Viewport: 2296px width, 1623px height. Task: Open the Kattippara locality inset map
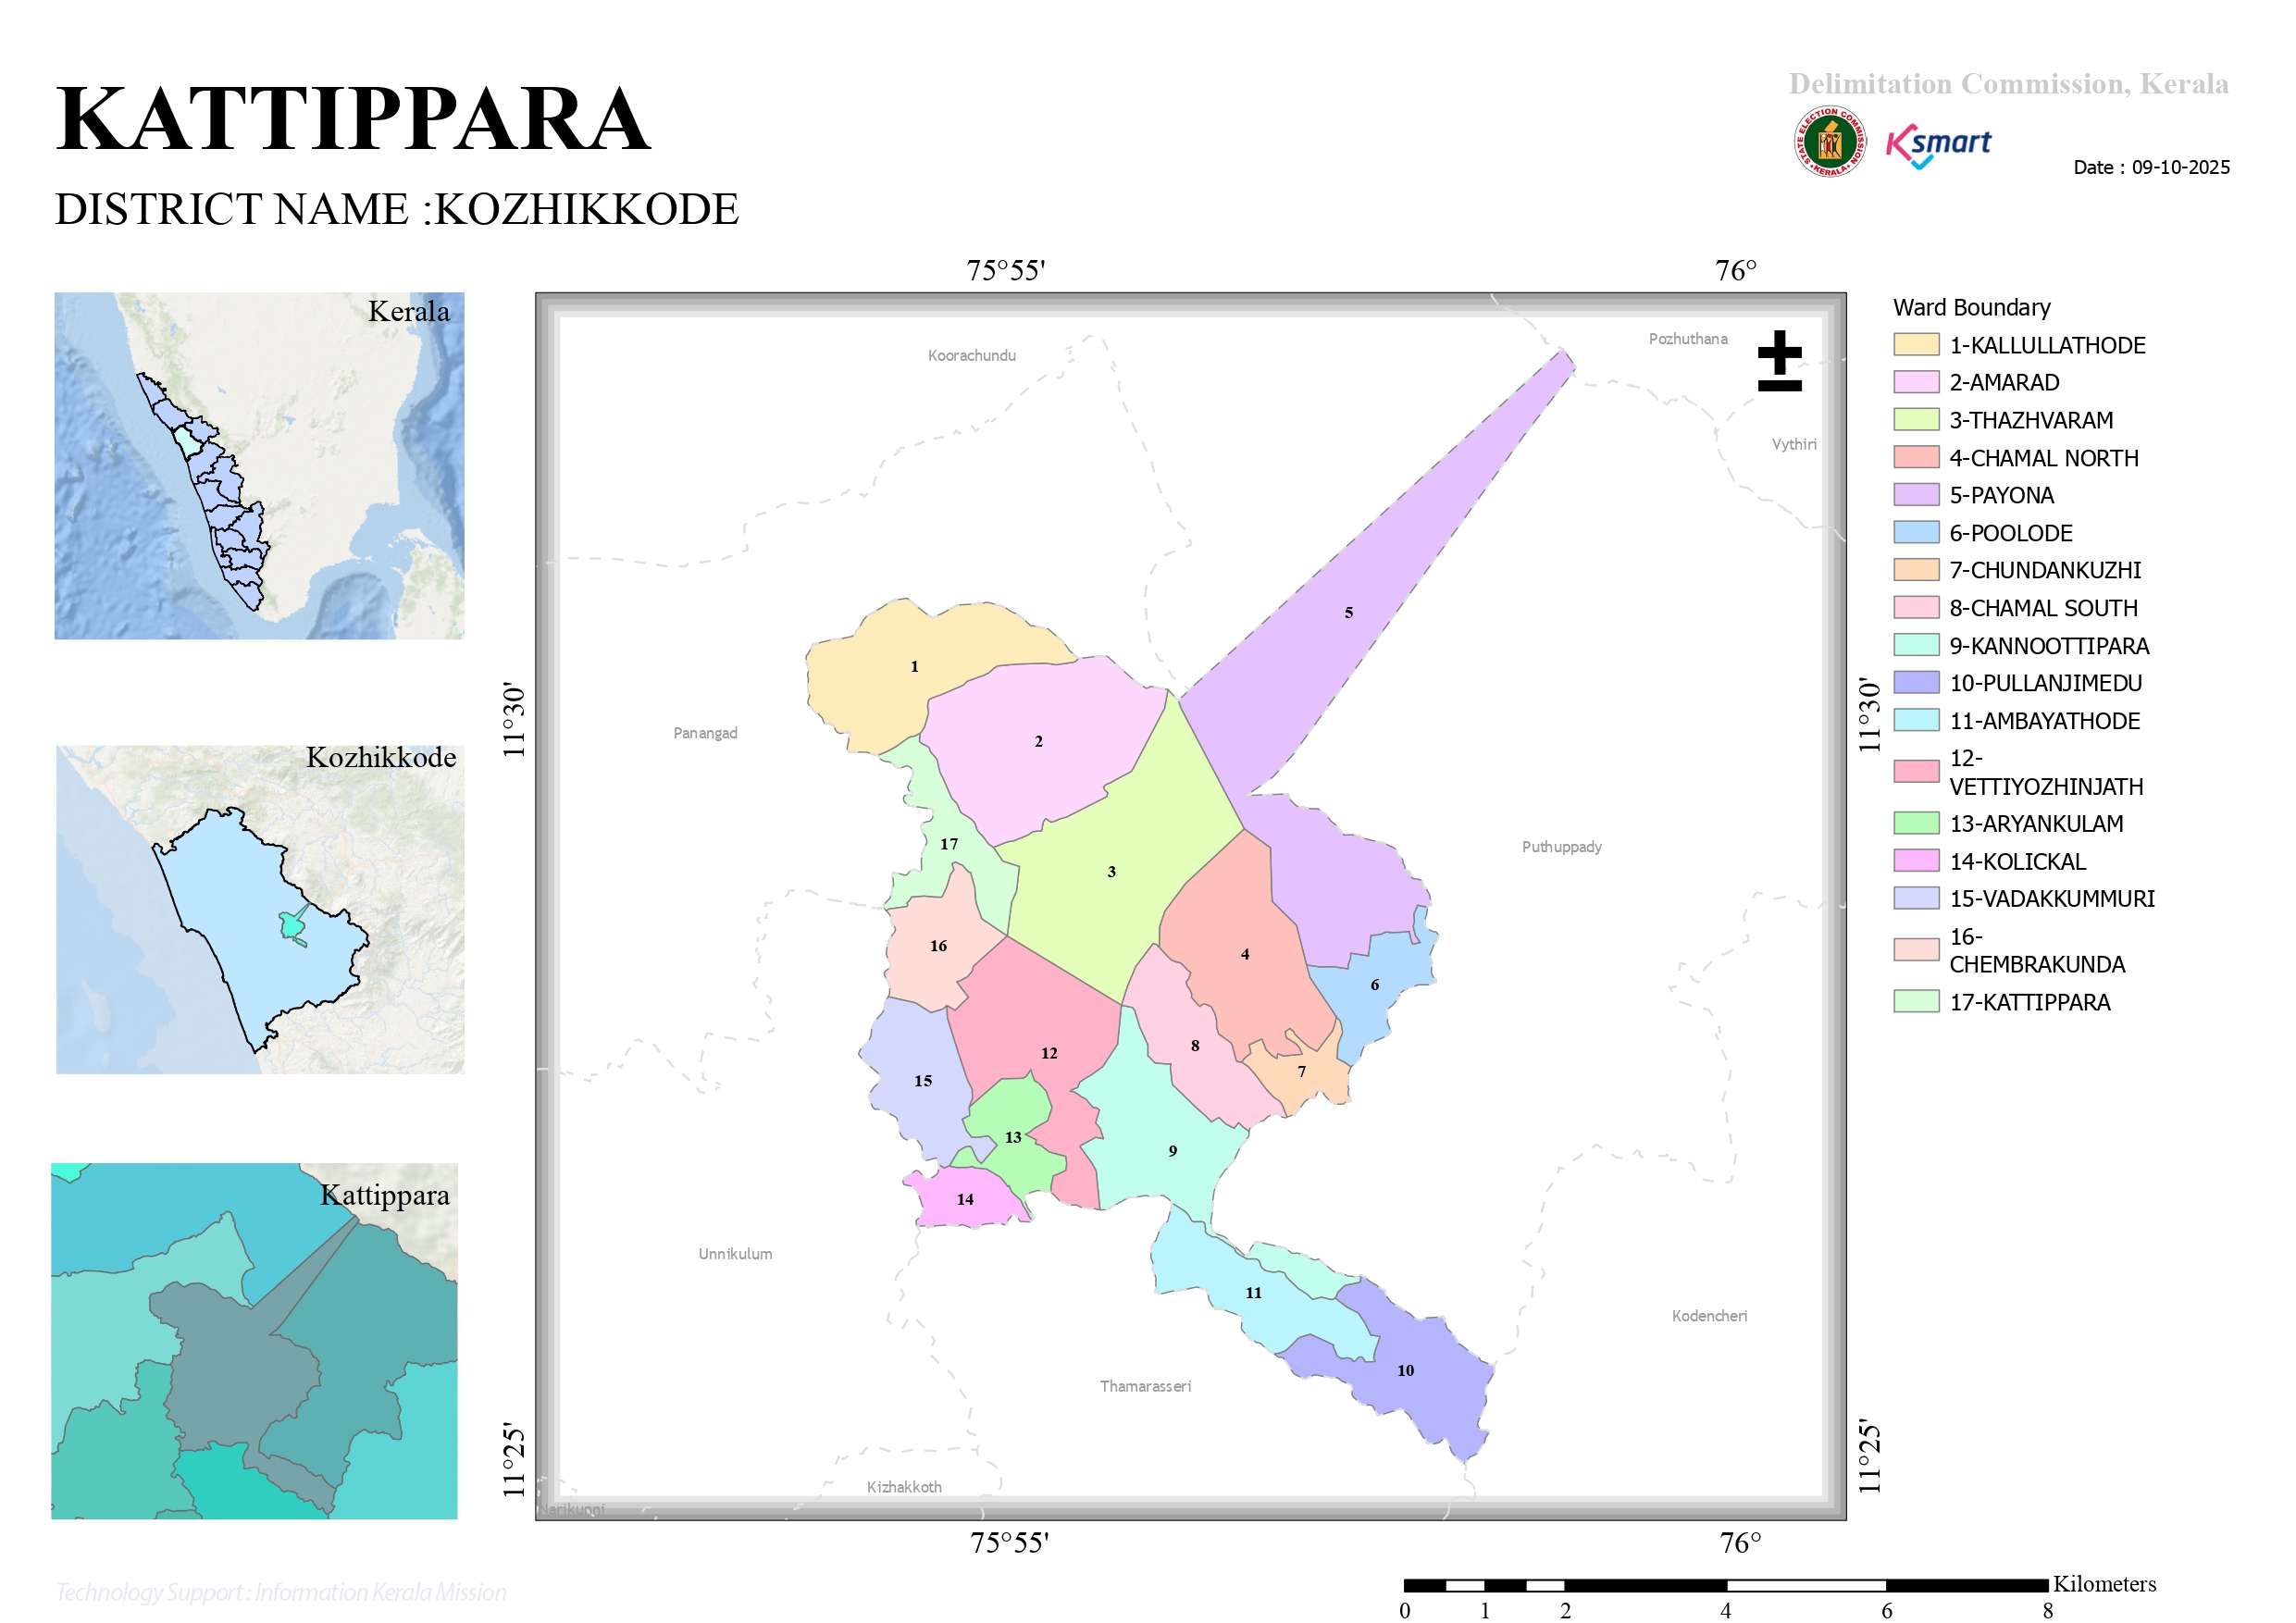[x=254, y=1342]
